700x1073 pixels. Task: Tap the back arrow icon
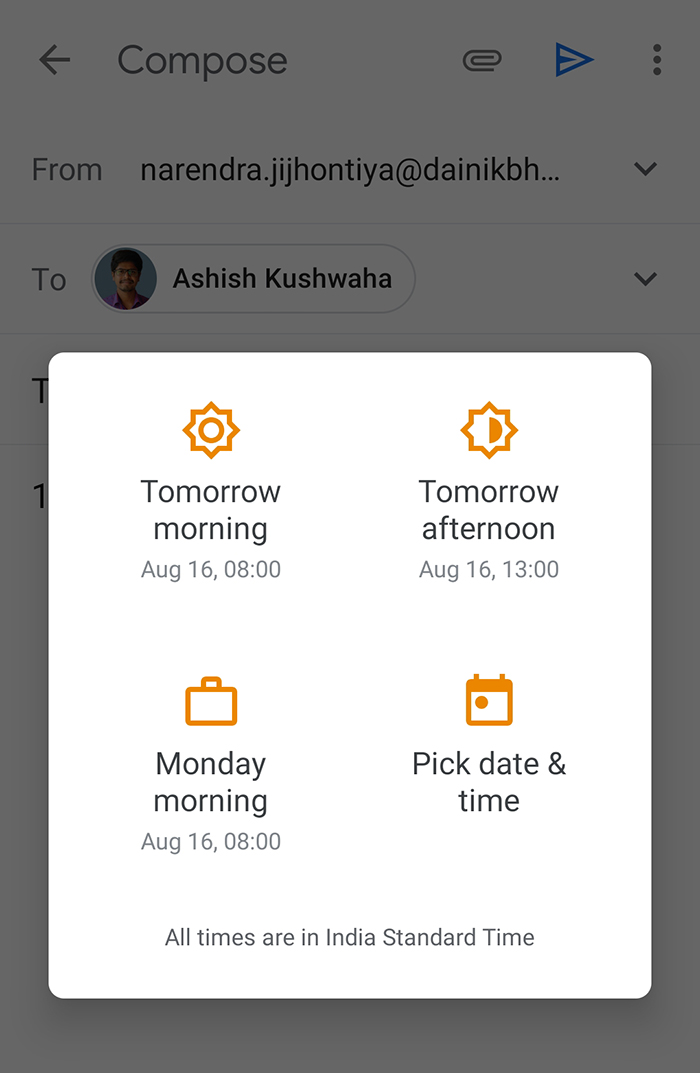(55, 60)
